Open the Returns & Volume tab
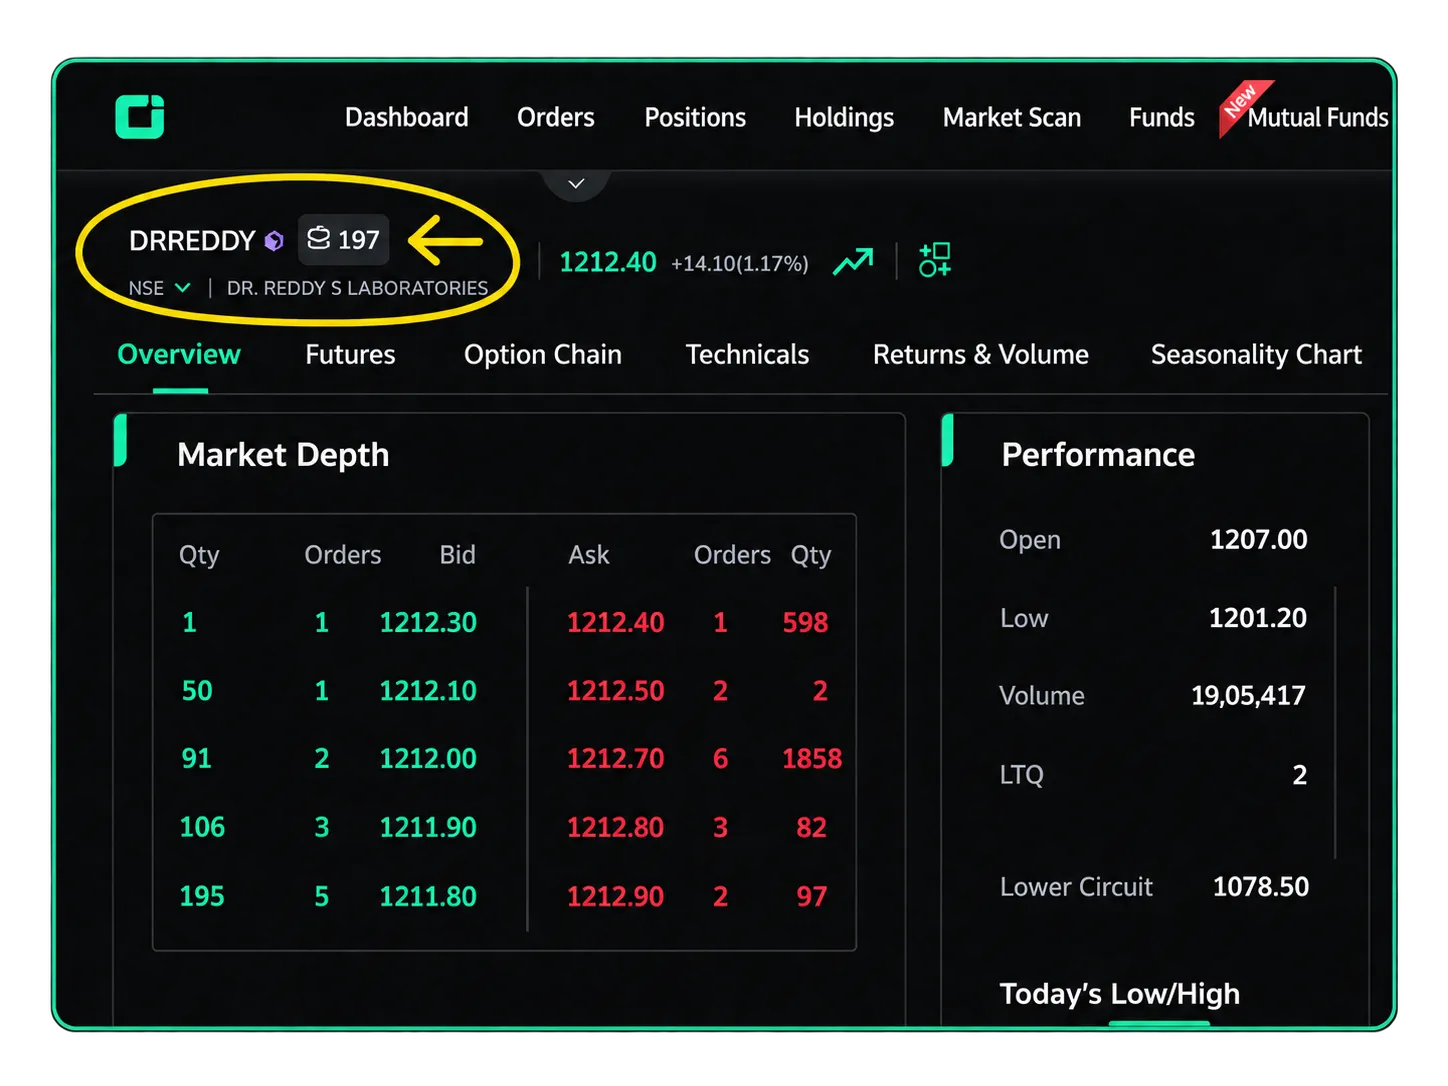 coord(981,355)
